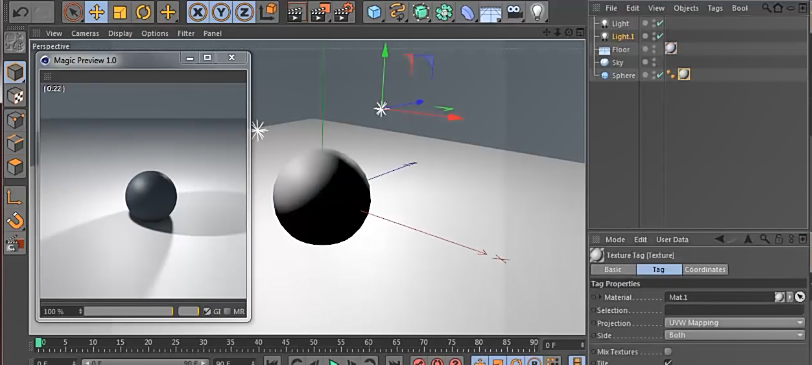Image resolution: width=812 pixels, height=365 pixels.
Task: Open Object Manager Tags menu
Action: point(715,8)
